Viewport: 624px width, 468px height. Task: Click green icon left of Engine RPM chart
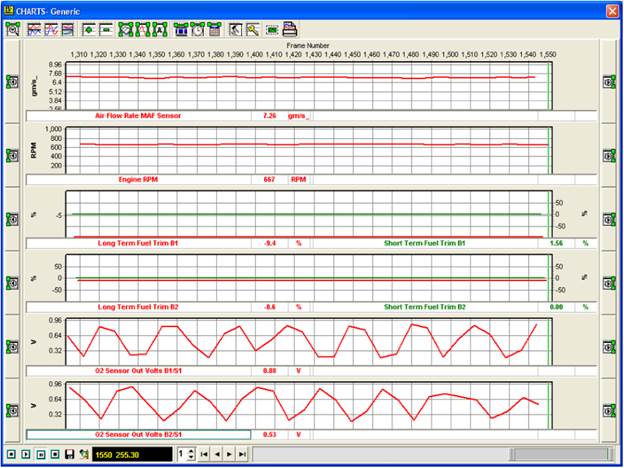click(x=11, y=155)
